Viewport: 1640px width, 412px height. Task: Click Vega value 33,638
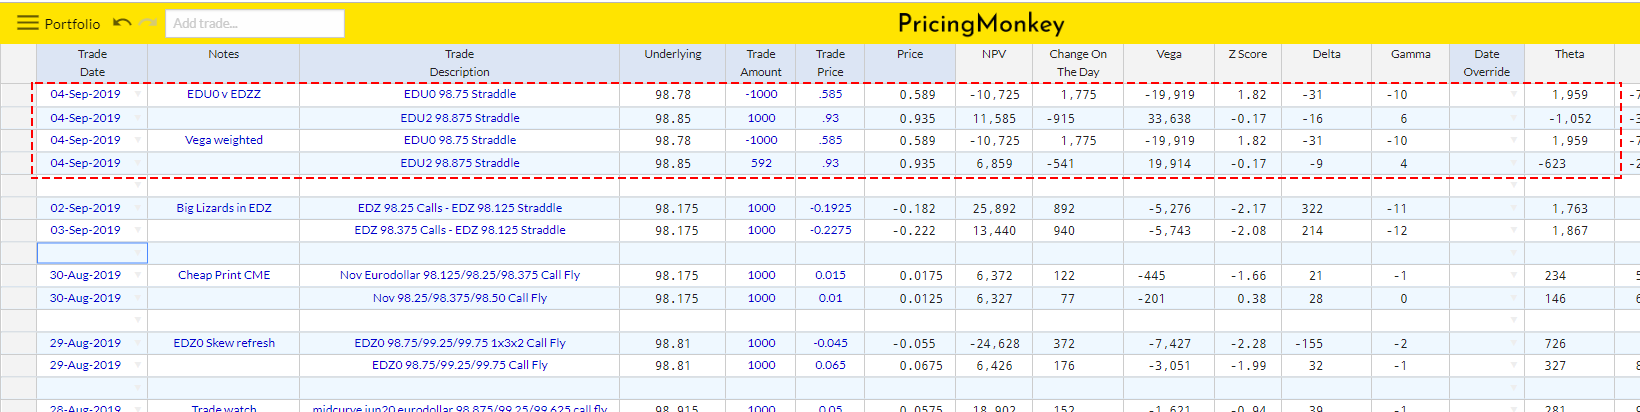1169,118
